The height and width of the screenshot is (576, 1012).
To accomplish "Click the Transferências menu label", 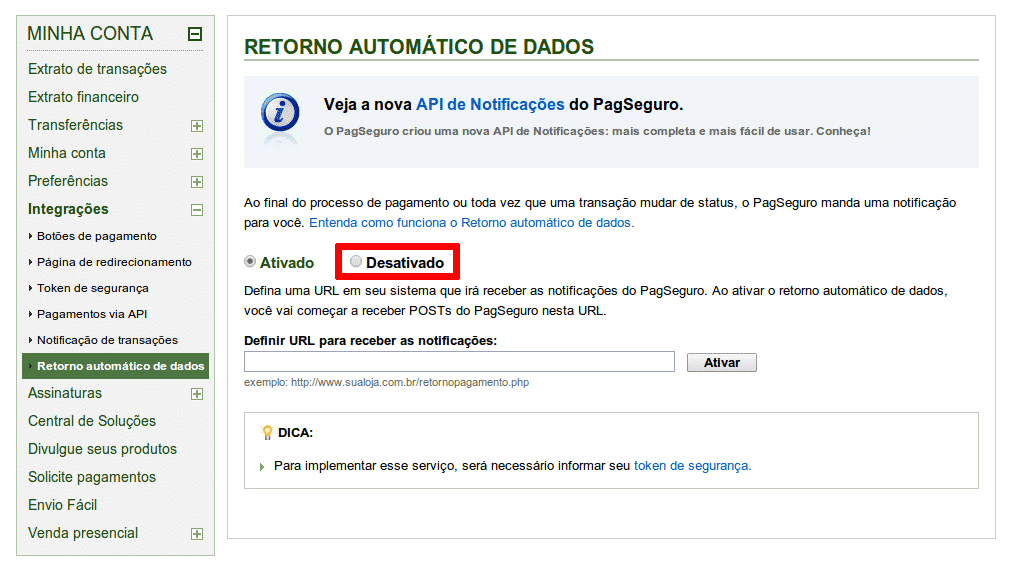I will point(76,125).
